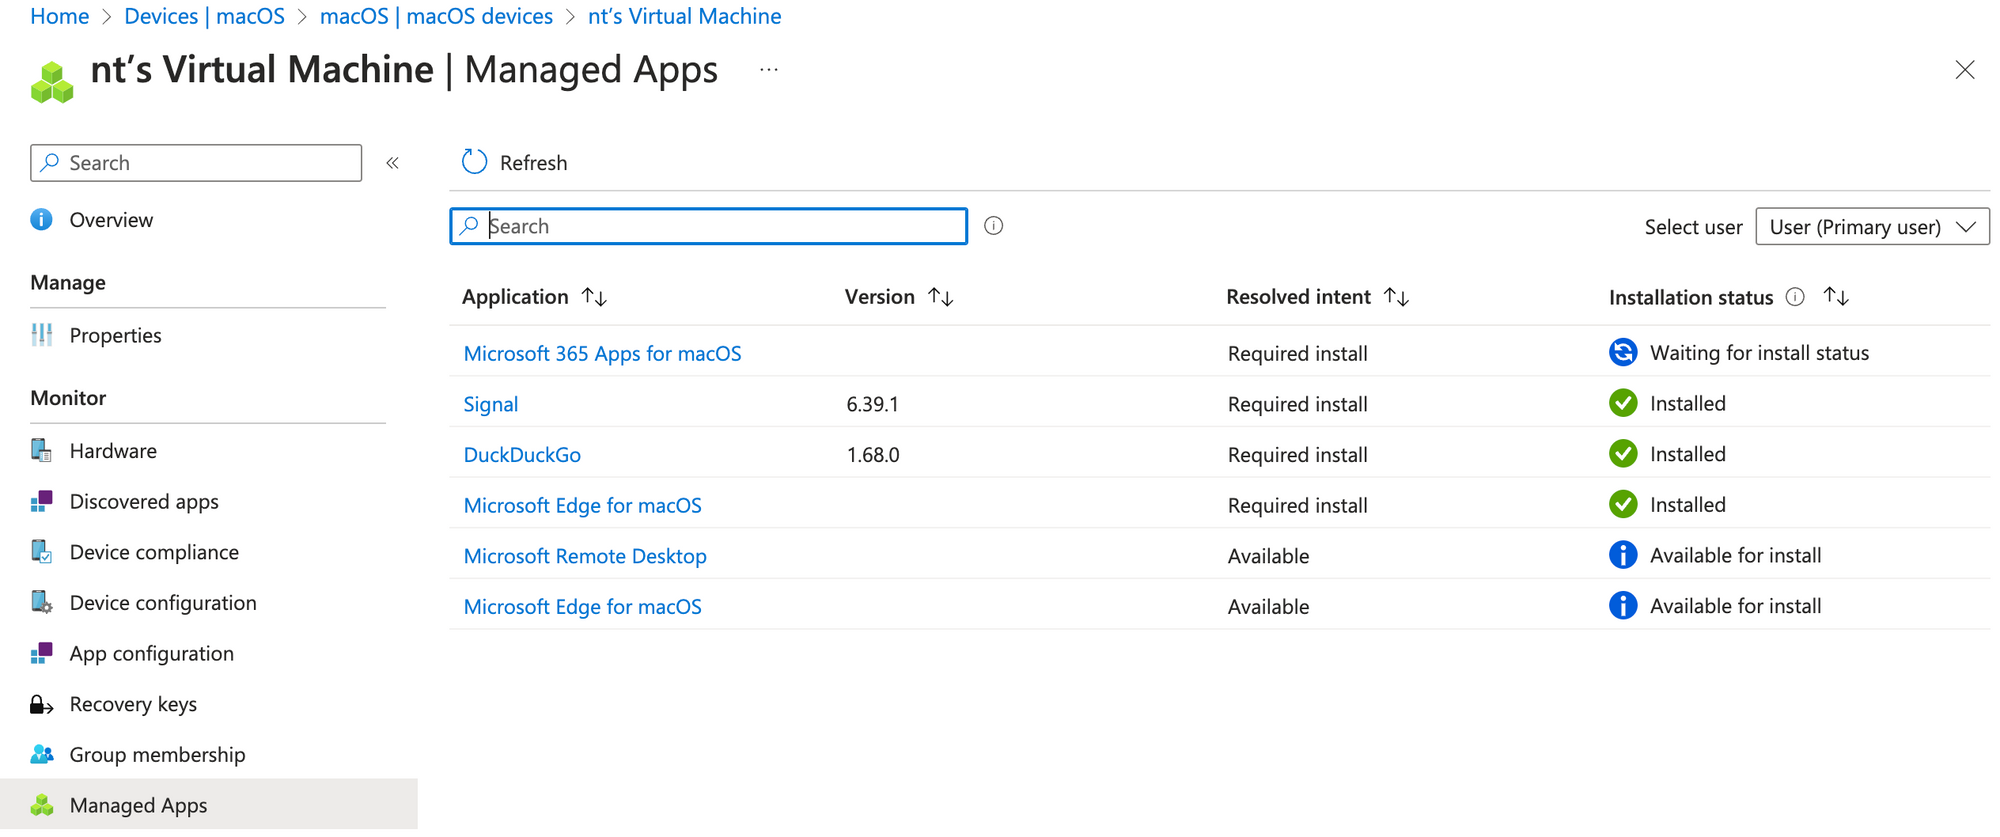Click Required install intent for Signal
Screen dimensions: 2000x837
1297,404
